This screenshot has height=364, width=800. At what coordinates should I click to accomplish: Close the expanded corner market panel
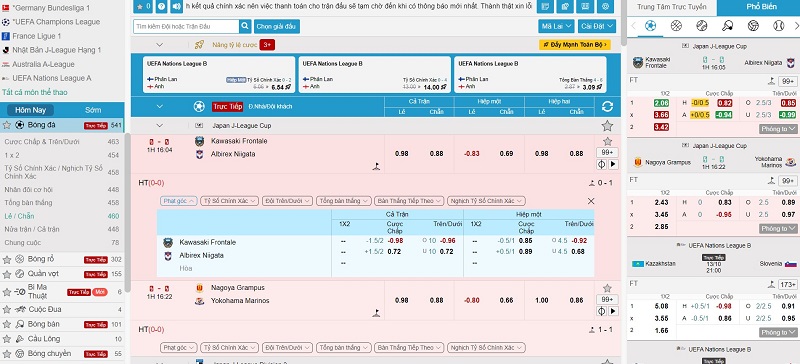(591, 201)
